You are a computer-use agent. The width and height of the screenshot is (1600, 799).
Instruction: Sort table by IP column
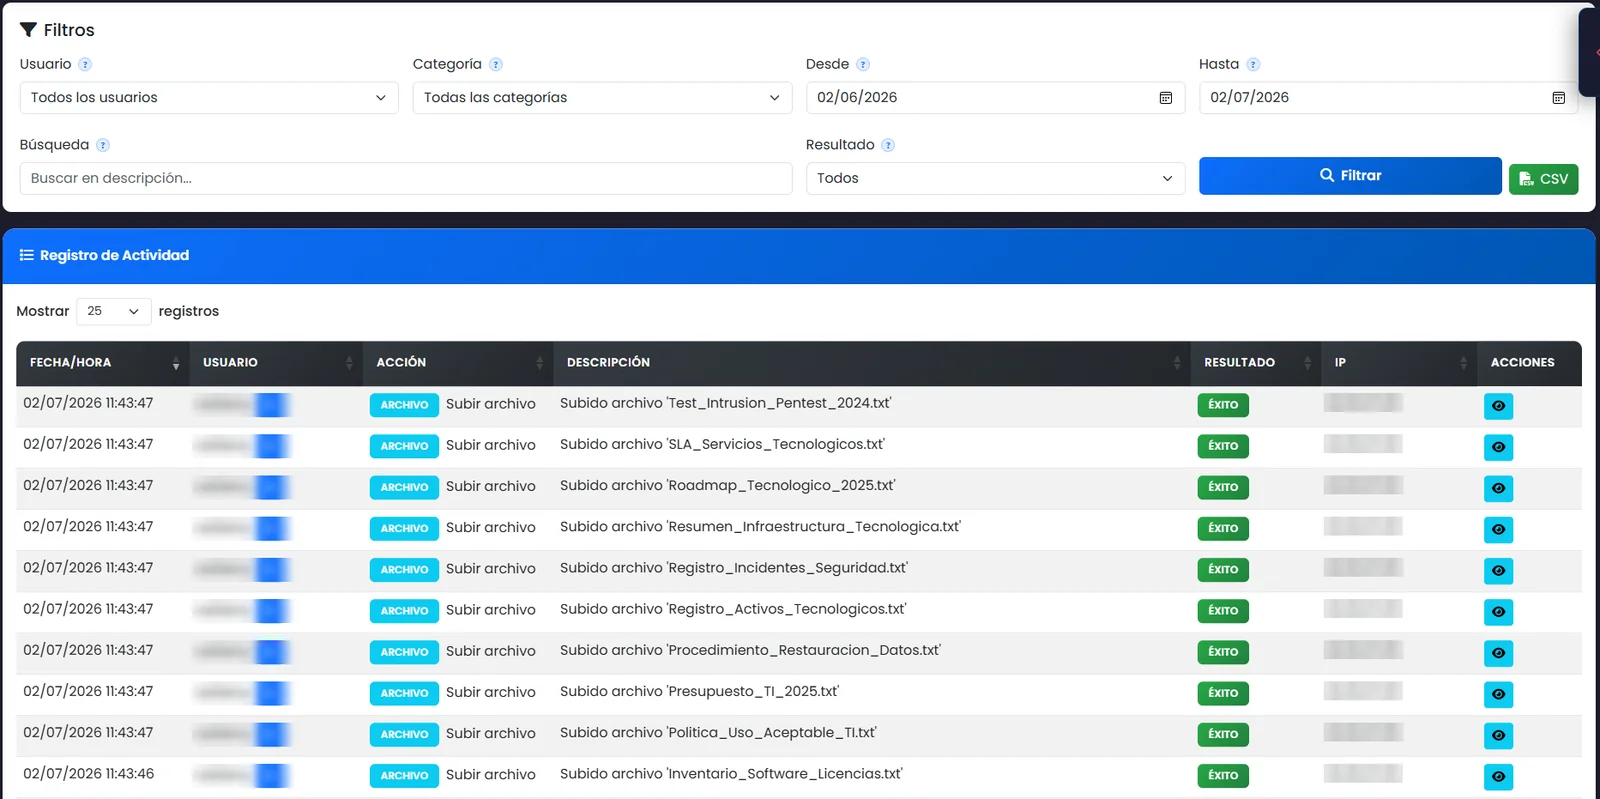[x=1399, y=363]
